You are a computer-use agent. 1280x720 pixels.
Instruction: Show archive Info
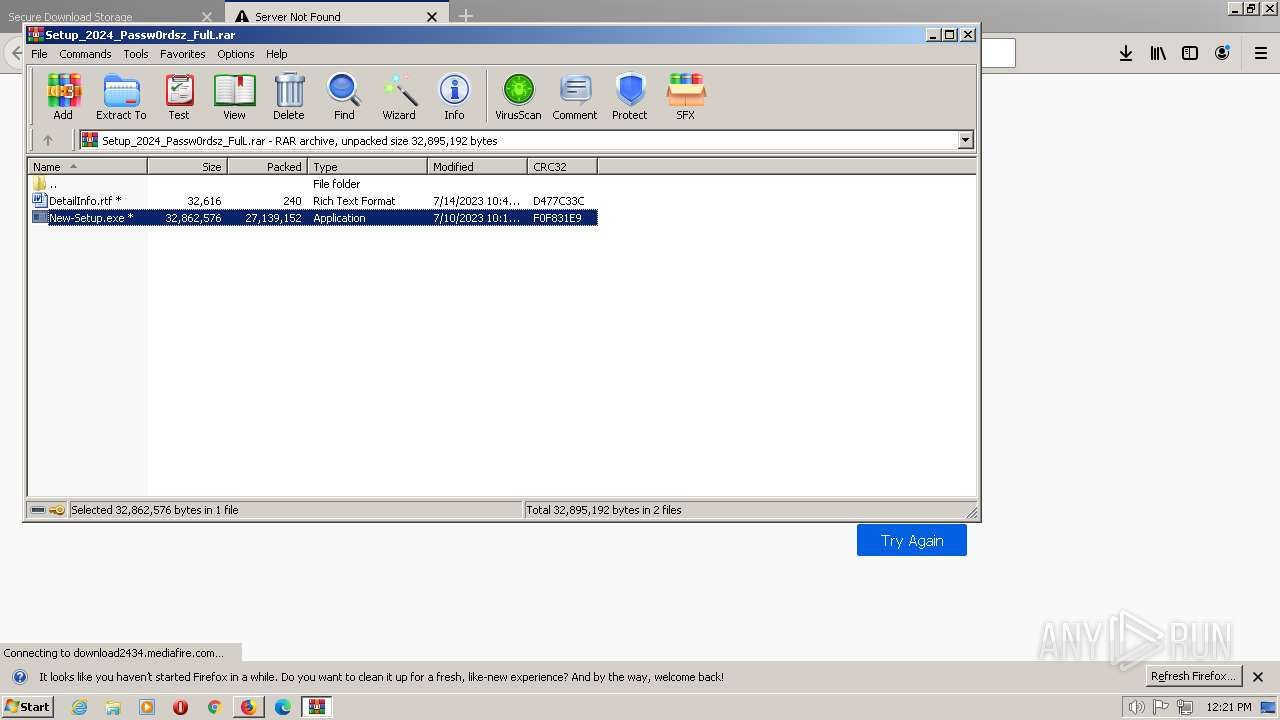pyautogui.click(x=454, y=96)
